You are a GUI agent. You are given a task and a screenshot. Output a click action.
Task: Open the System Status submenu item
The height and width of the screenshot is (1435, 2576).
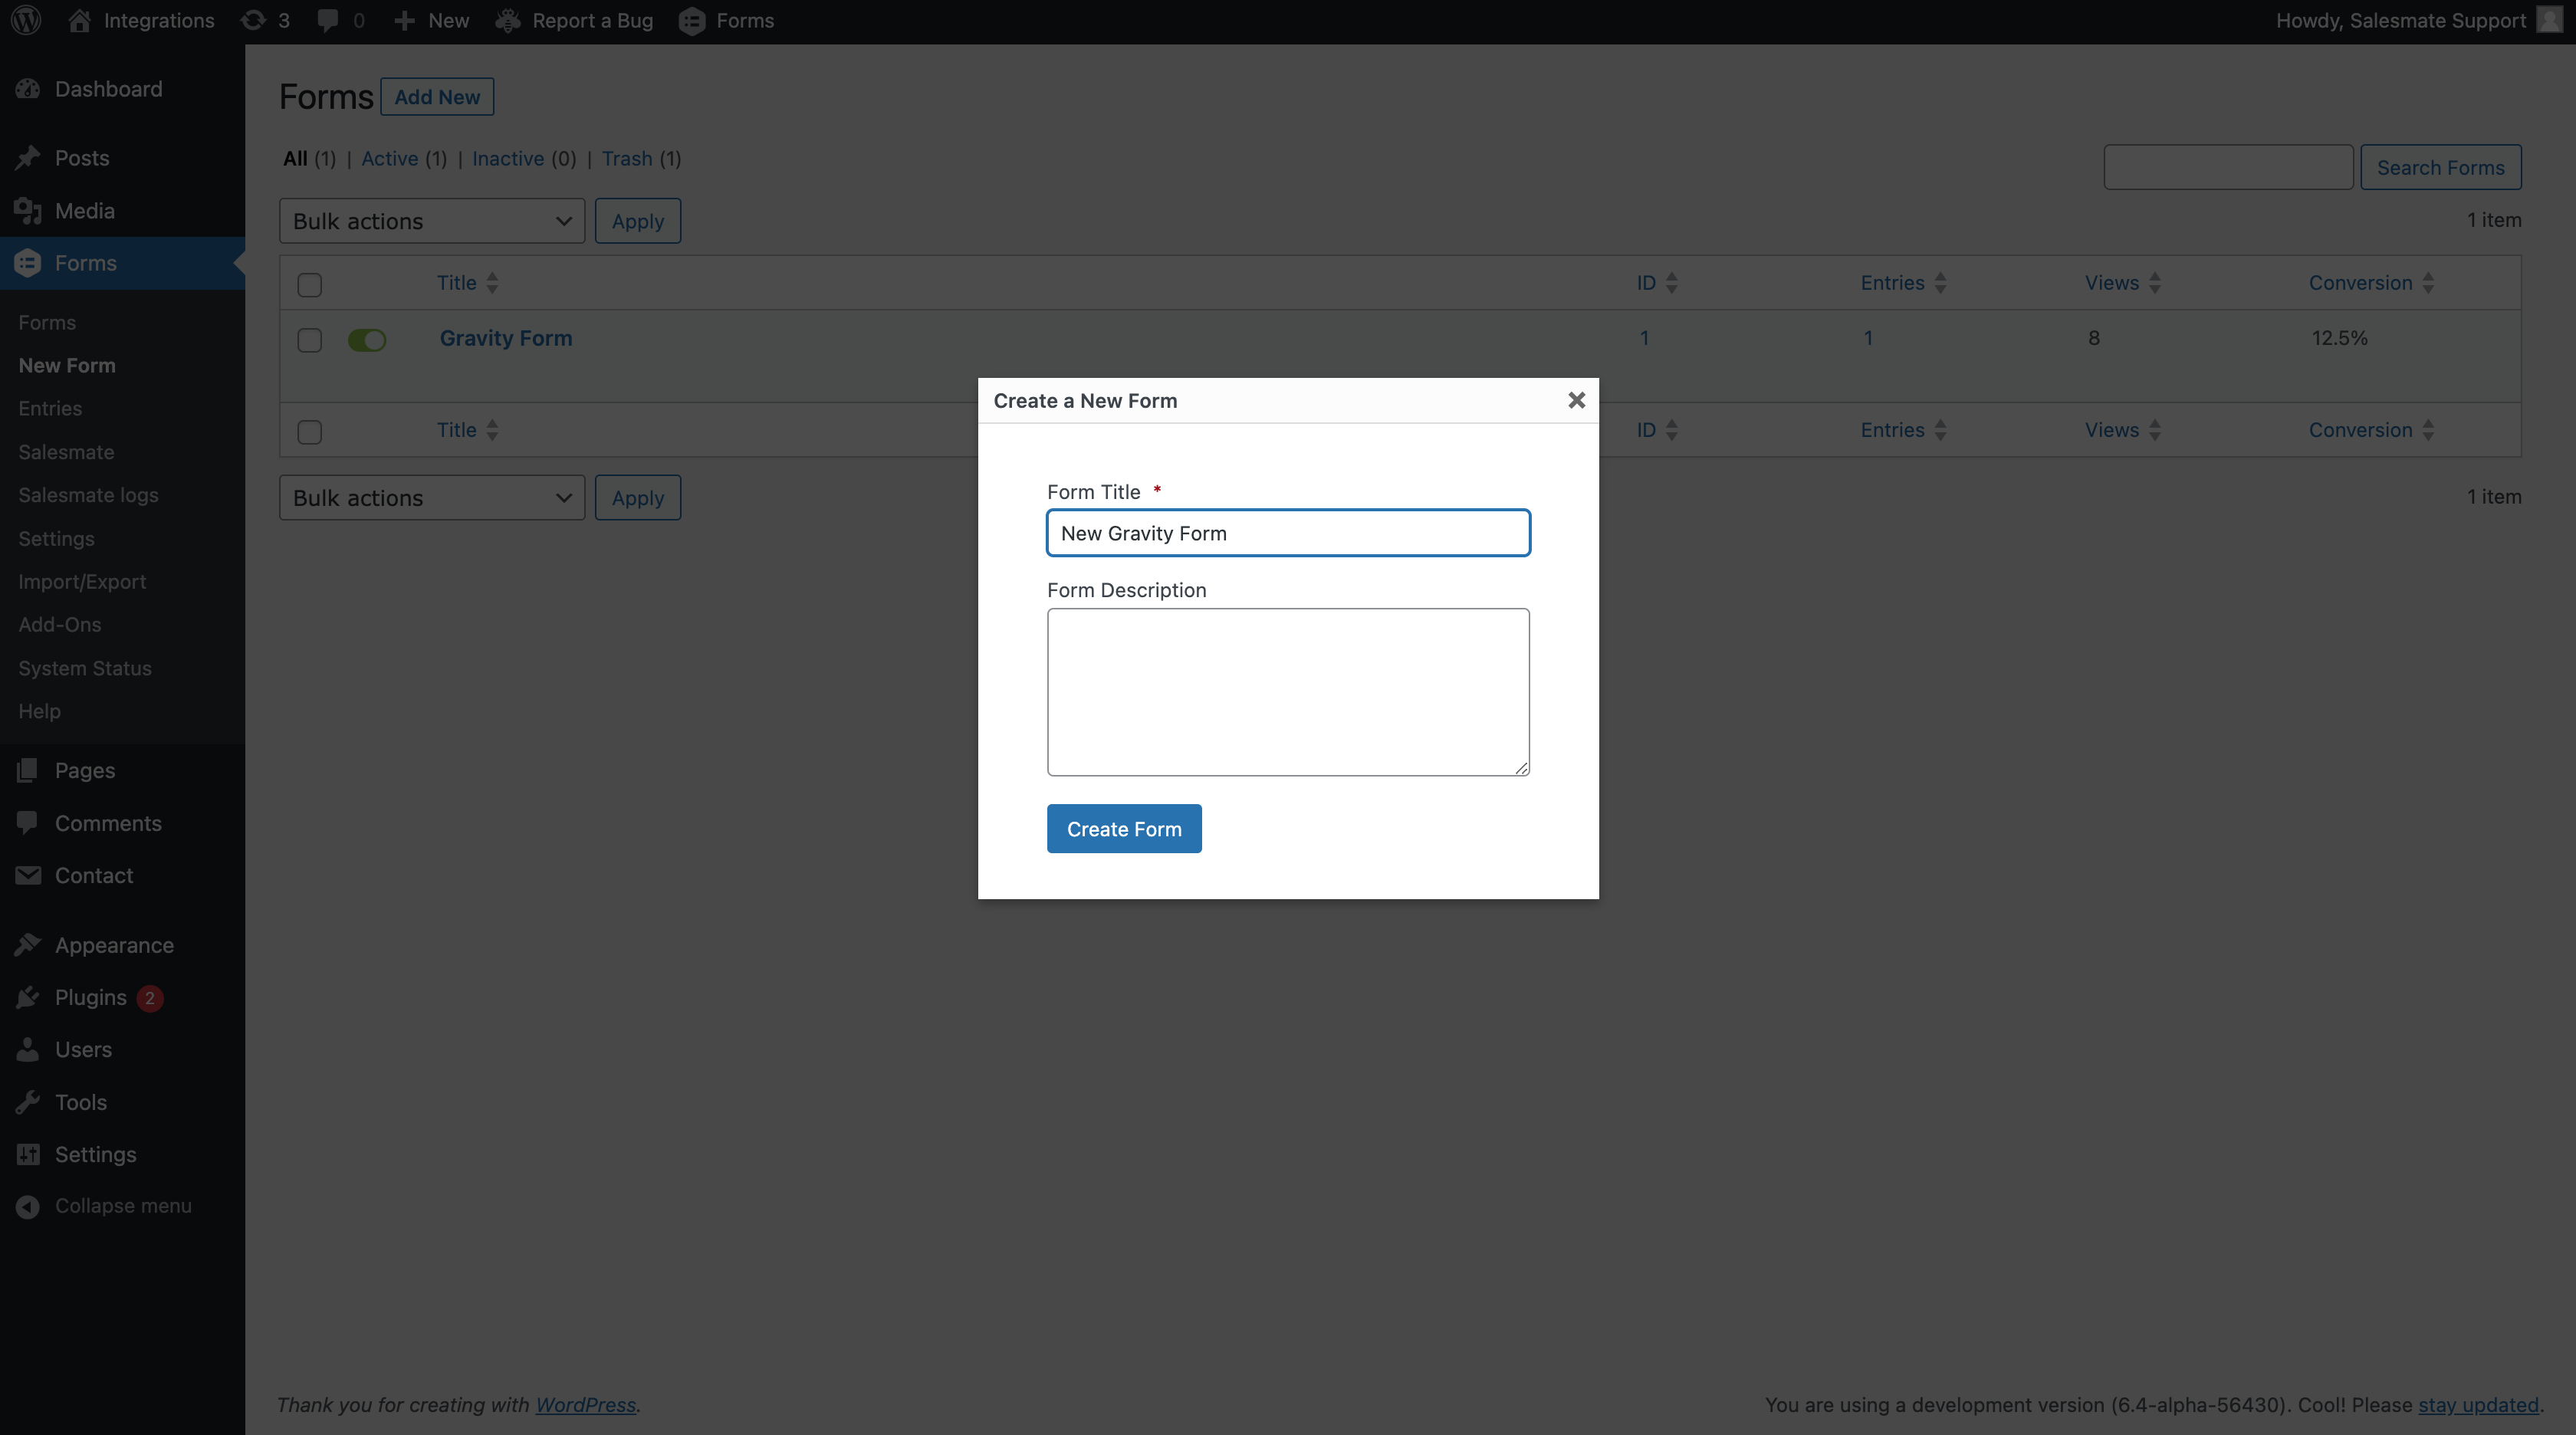pos(85,668)
